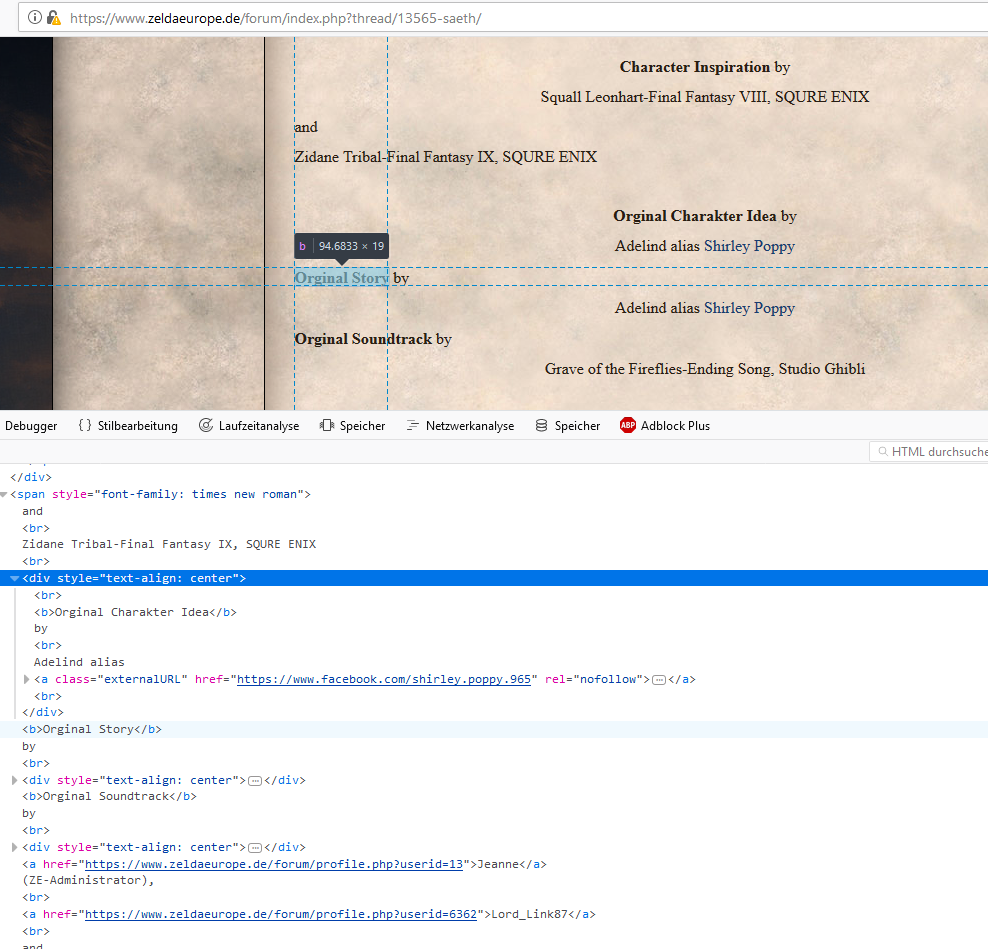
Task: Open the profile.php?userid=13 href link
Action: 274,865
